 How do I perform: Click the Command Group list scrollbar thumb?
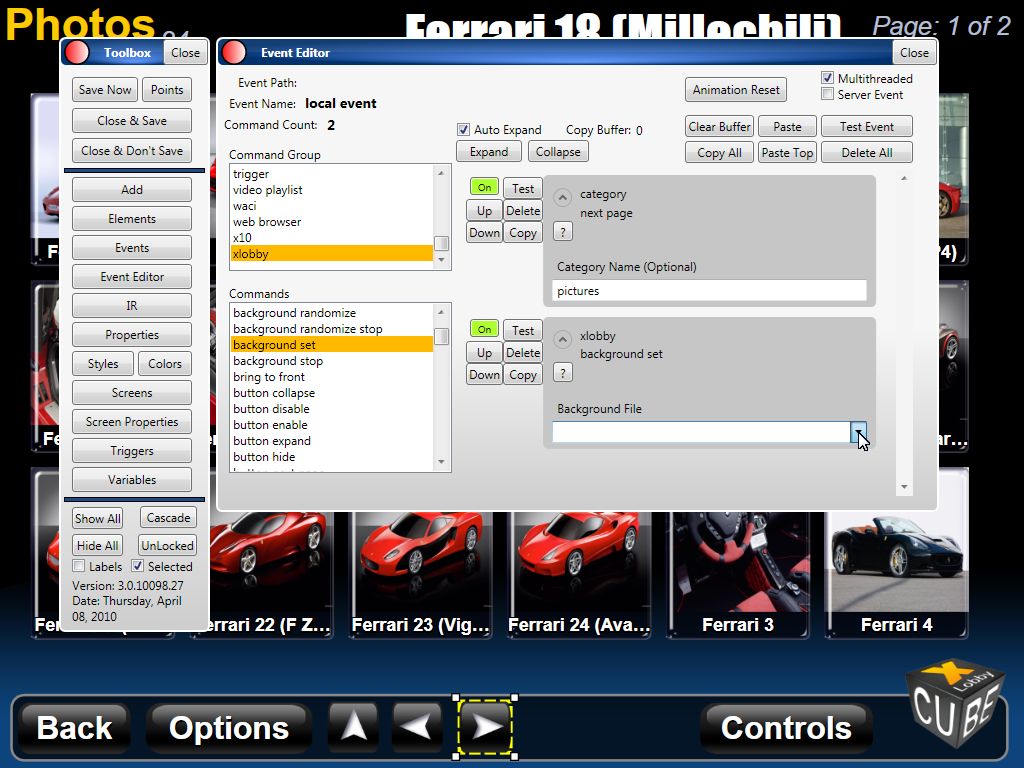[441, 243]
